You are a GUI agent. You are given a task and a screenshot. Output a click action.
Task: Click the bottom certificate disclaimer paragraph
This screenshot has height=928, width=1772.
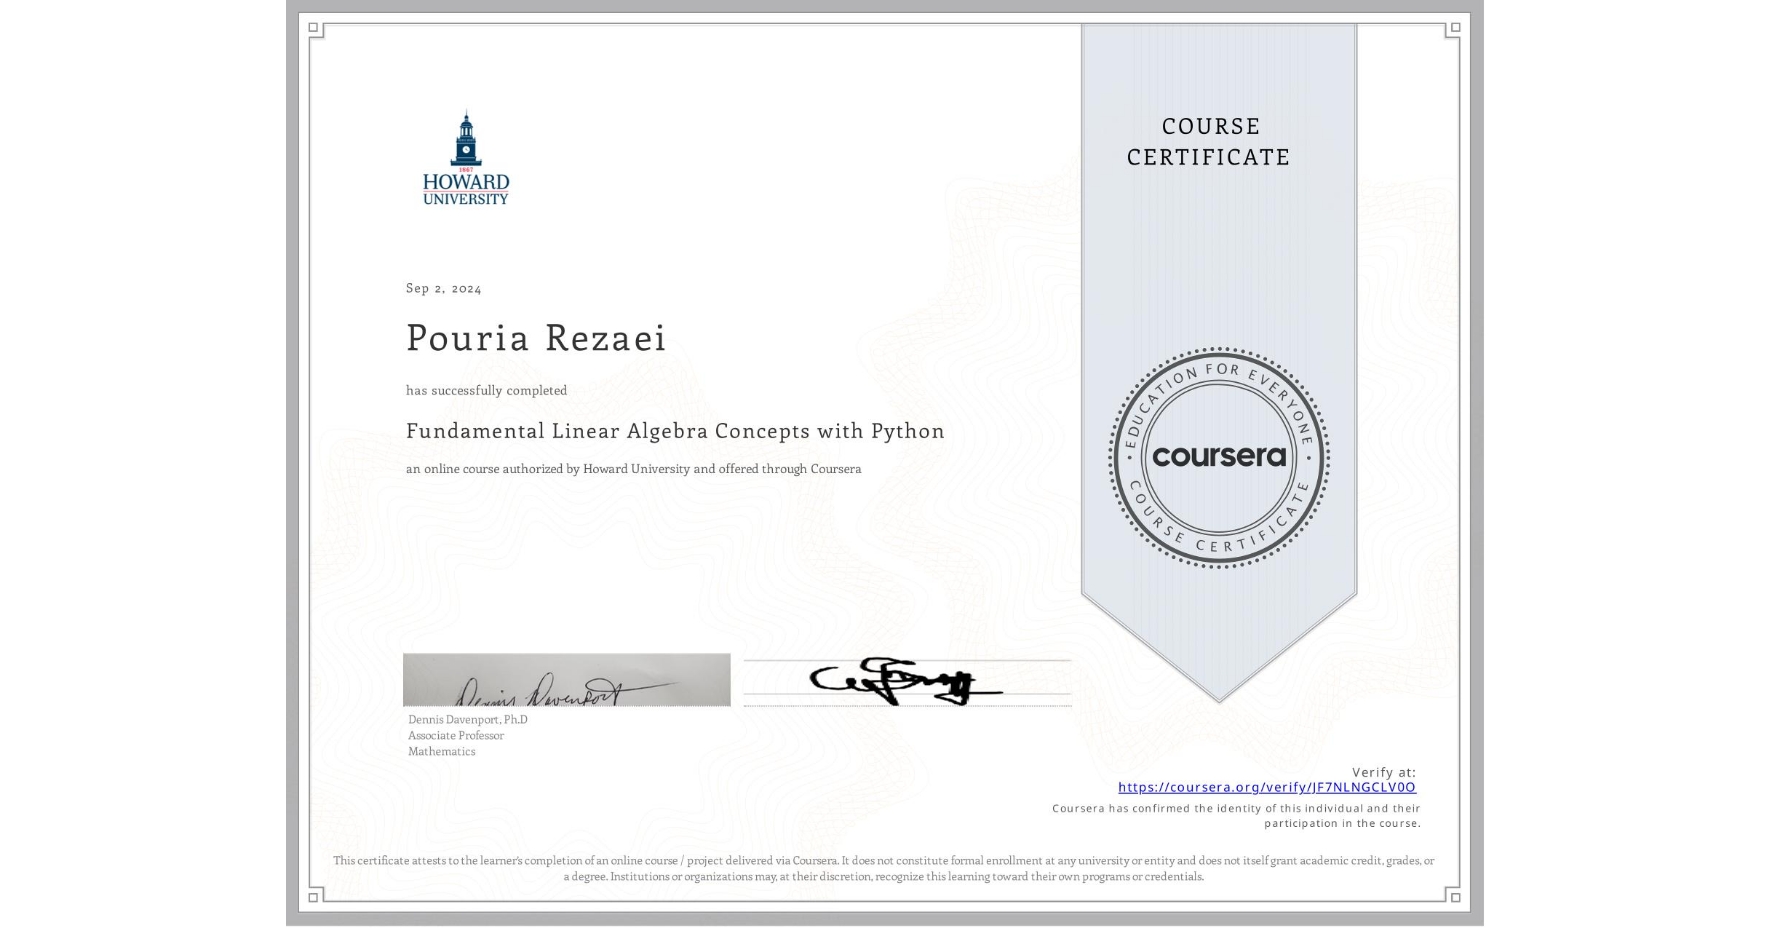pos(884,868)
